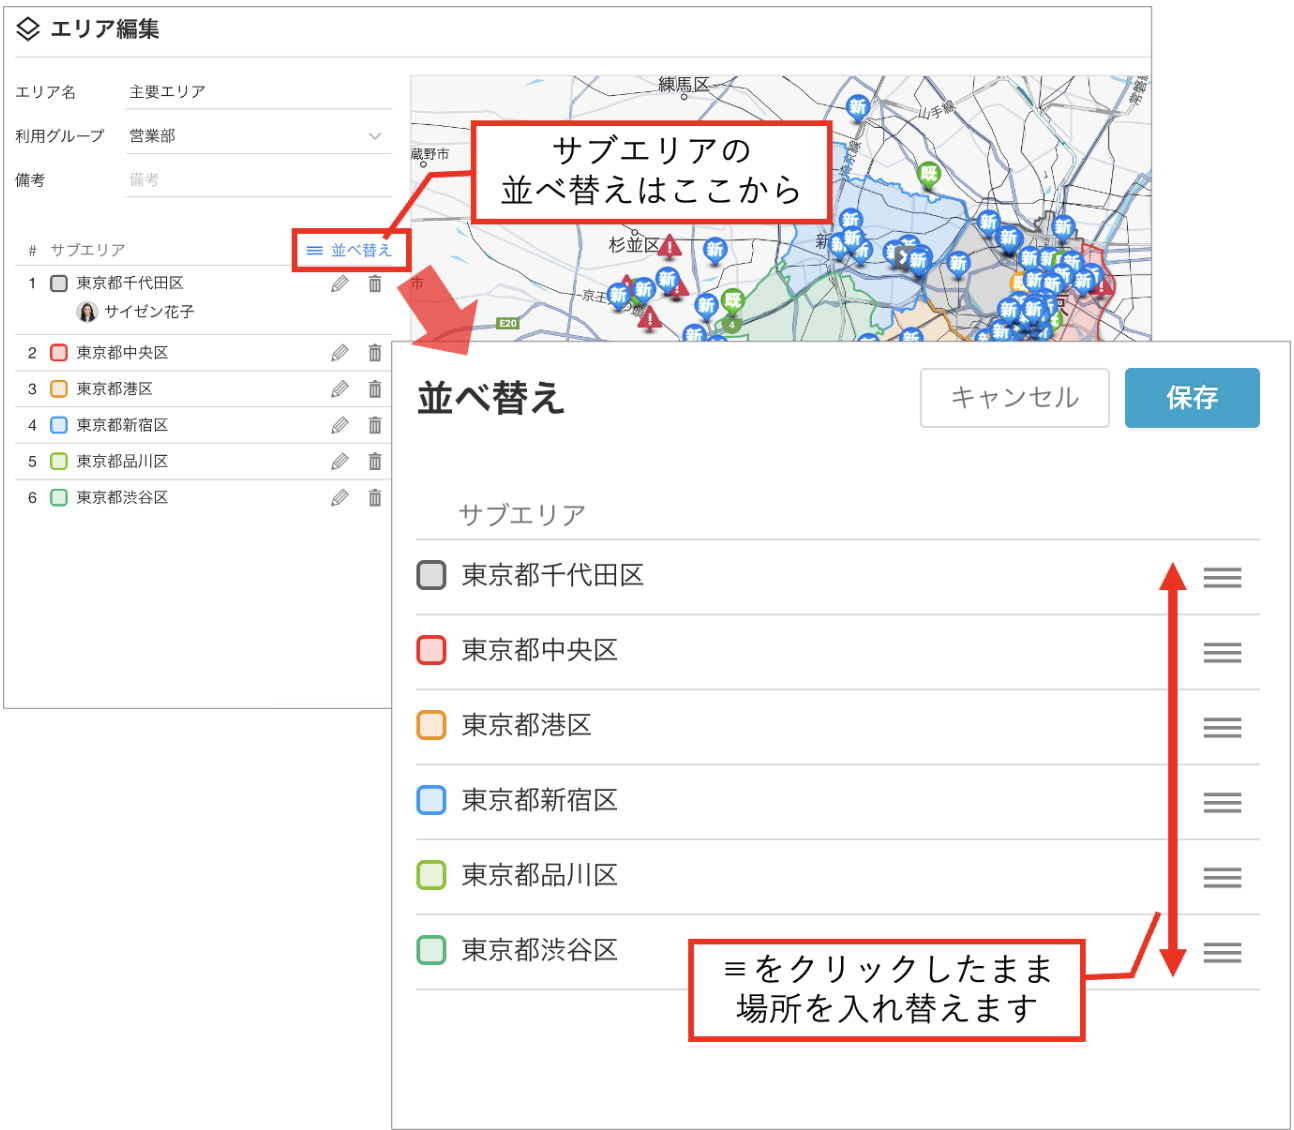Click the red warning marker near 杉並区

click(670, 246)
